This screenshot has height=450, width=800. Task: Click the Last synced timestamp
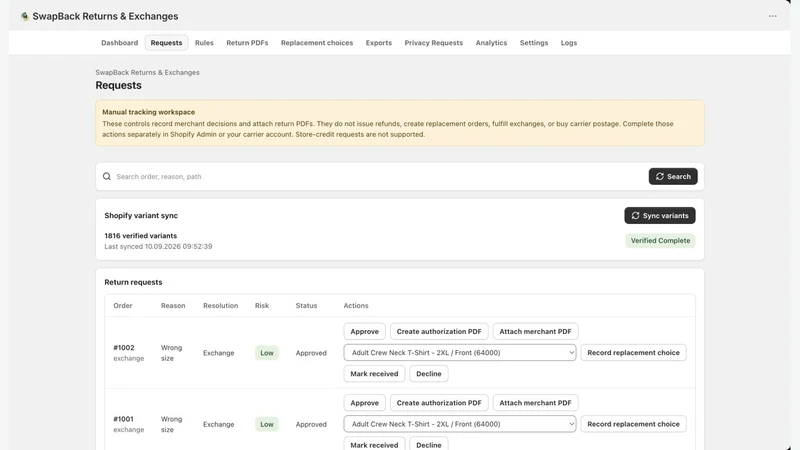158,246
